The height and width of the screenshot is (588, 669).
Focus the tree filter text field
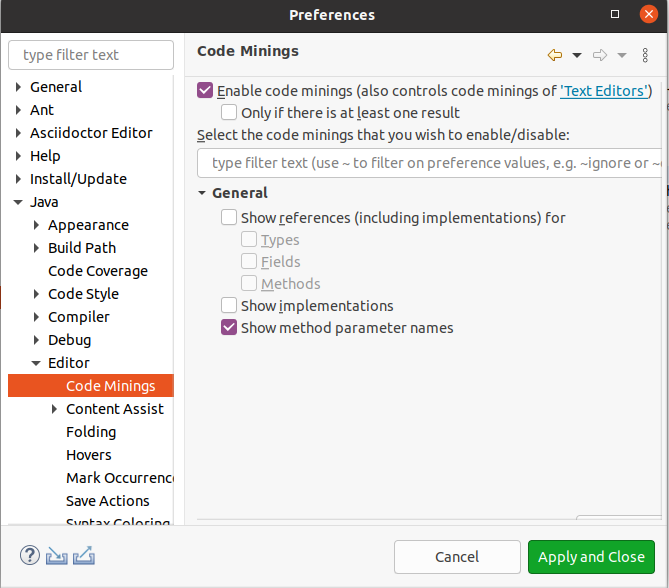pyautogui.click(x=91, y=55)
